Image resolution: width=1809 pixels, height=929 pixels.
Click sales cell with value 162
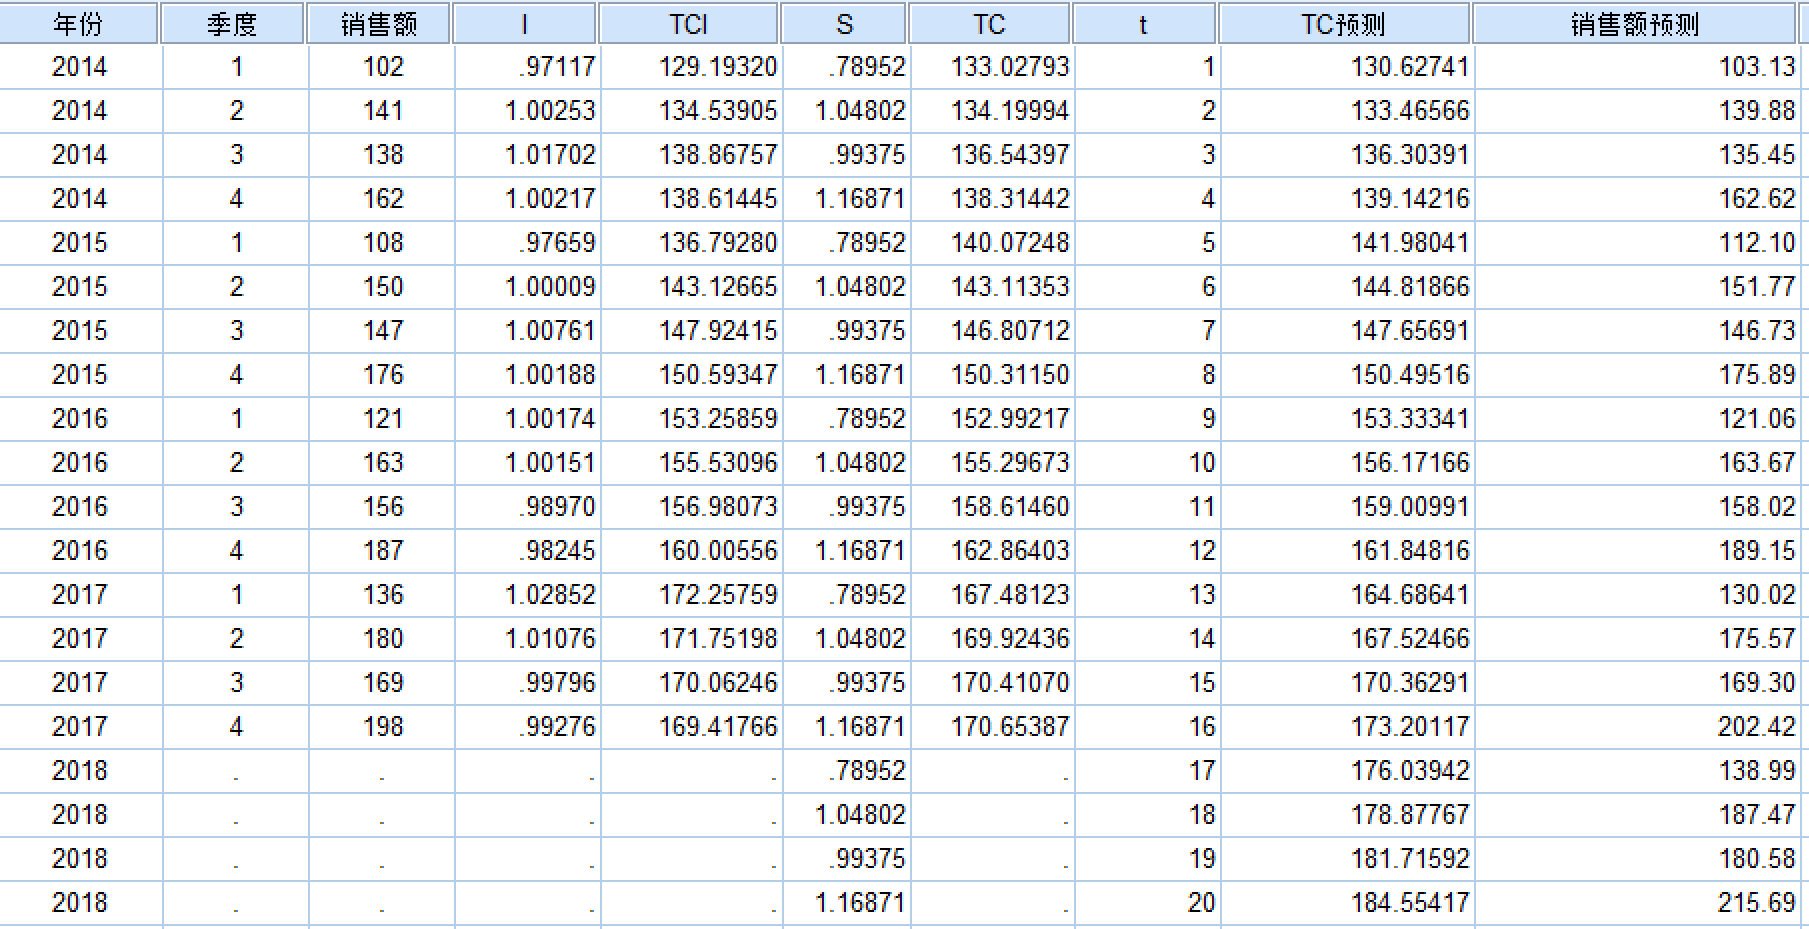[381, 199]
